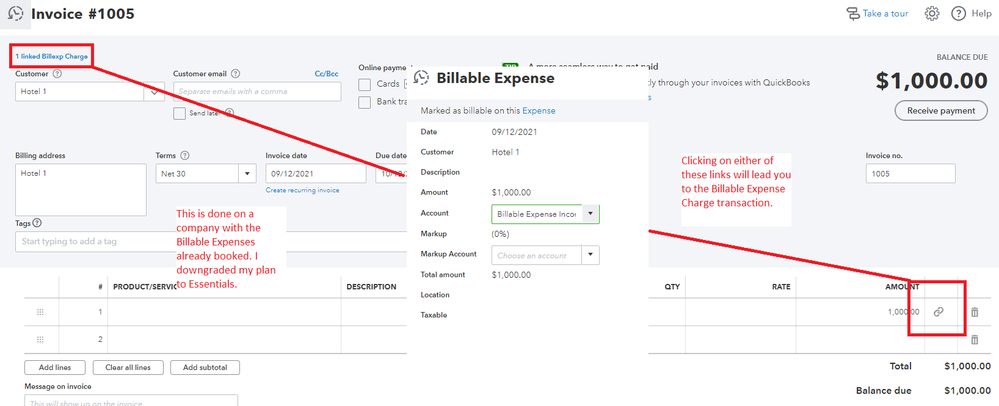Open the Expense link in Billable Expense panel

(x=539, y=110)
